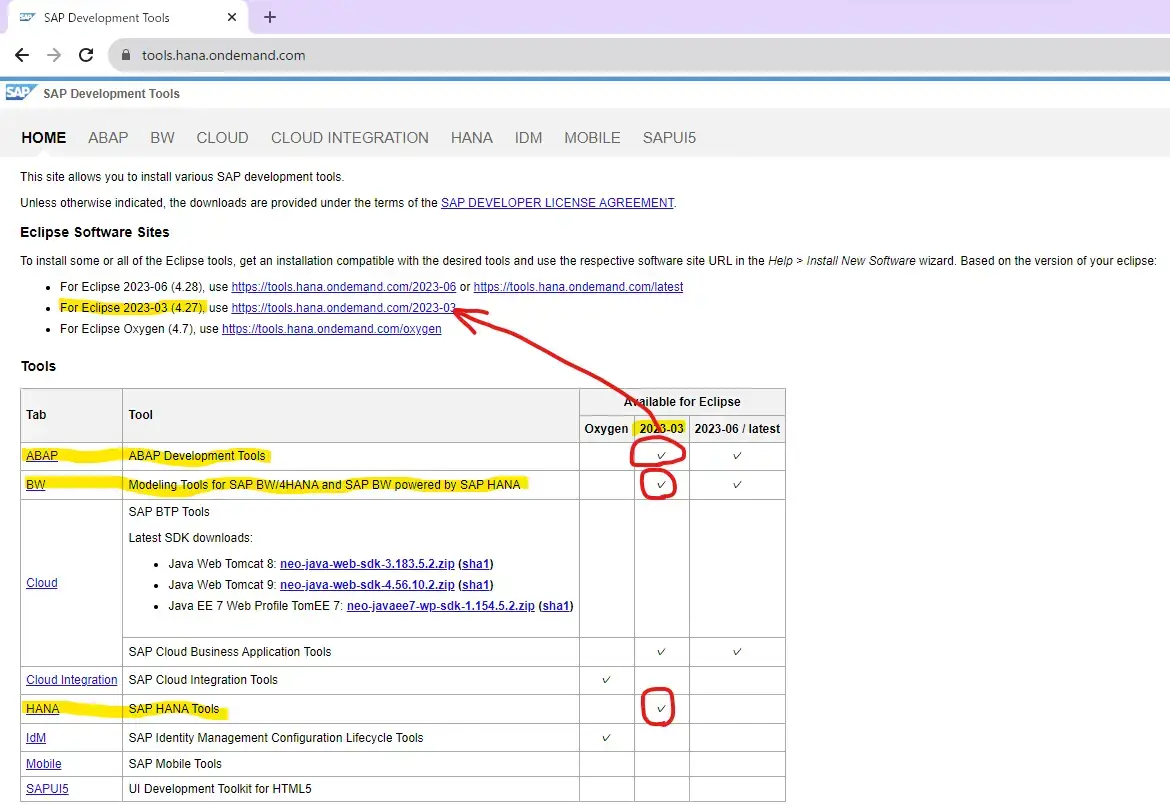
Task: Click the 'Oxygen' column header
Action: coord(606,428)
